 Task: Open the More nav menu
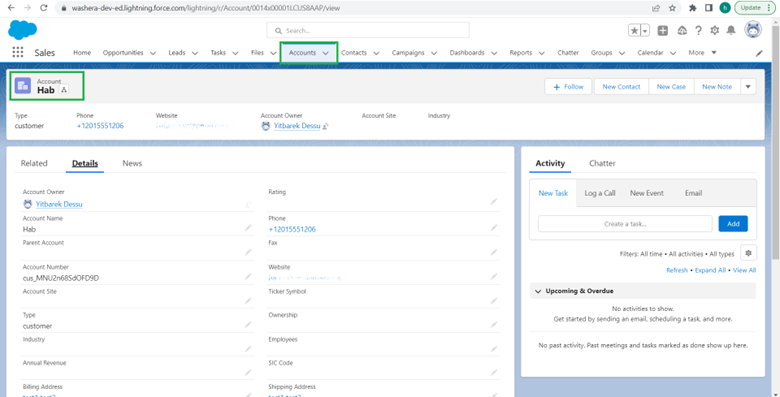(x=702, y=53)
